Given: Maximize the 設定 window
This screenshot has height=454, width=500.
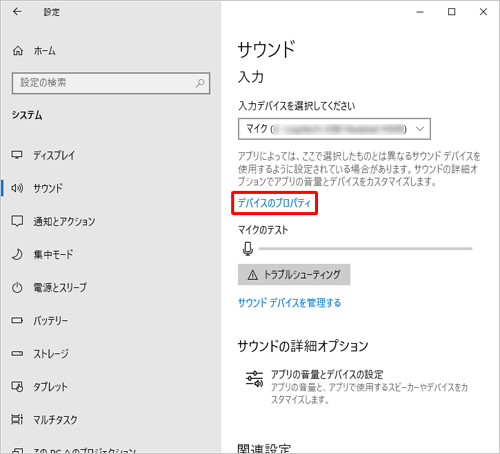Looking at the screenshot, I should pos(451,12).
